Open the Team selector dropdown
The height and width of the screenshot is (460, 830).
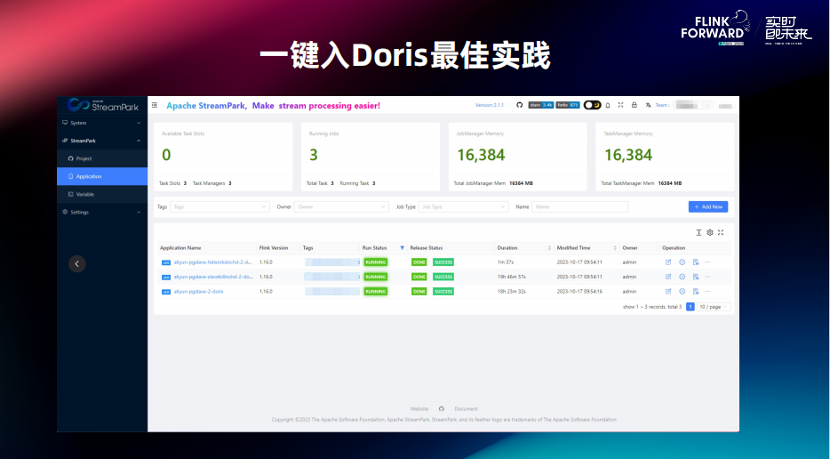[x=694, y=105]
